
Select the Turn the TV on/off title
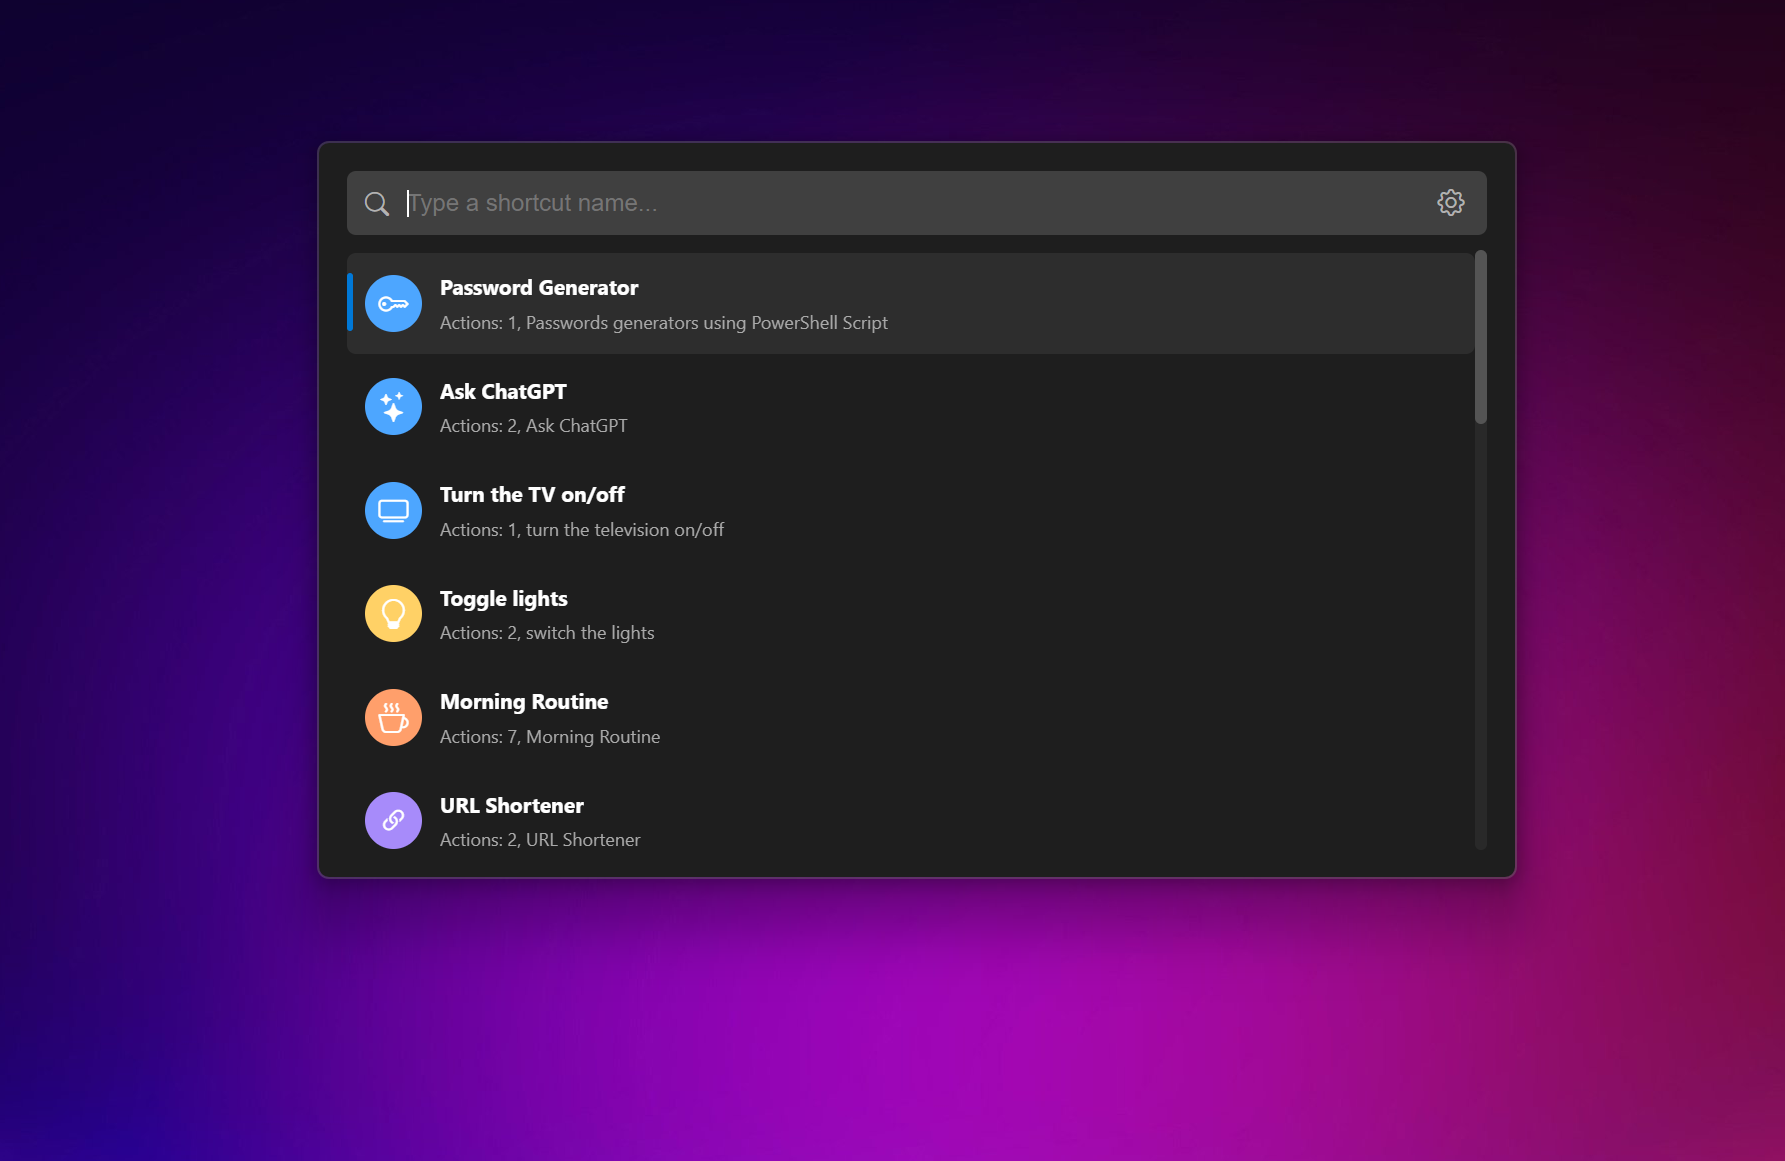tap(532, 495)
